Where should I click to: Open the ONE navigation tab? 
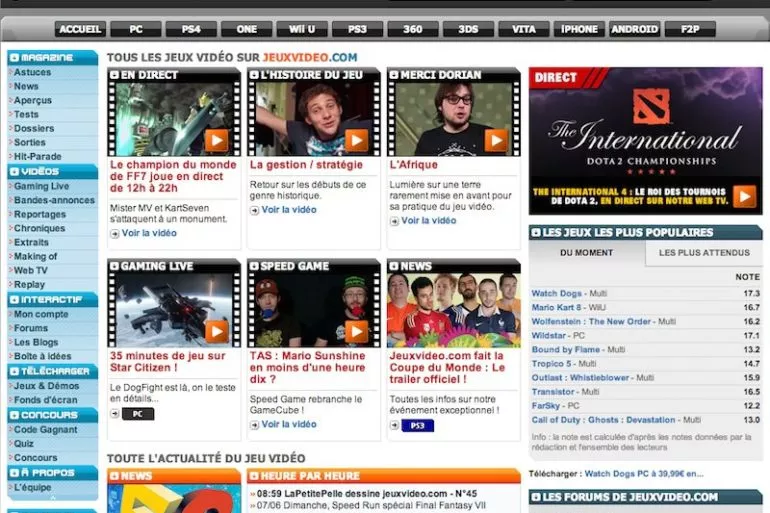click(x=247, y=29)
